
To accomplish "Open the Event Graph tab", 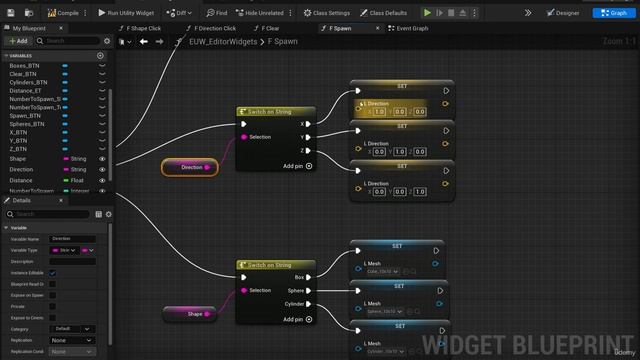I will pyautogui.click(x=408, y=28).
